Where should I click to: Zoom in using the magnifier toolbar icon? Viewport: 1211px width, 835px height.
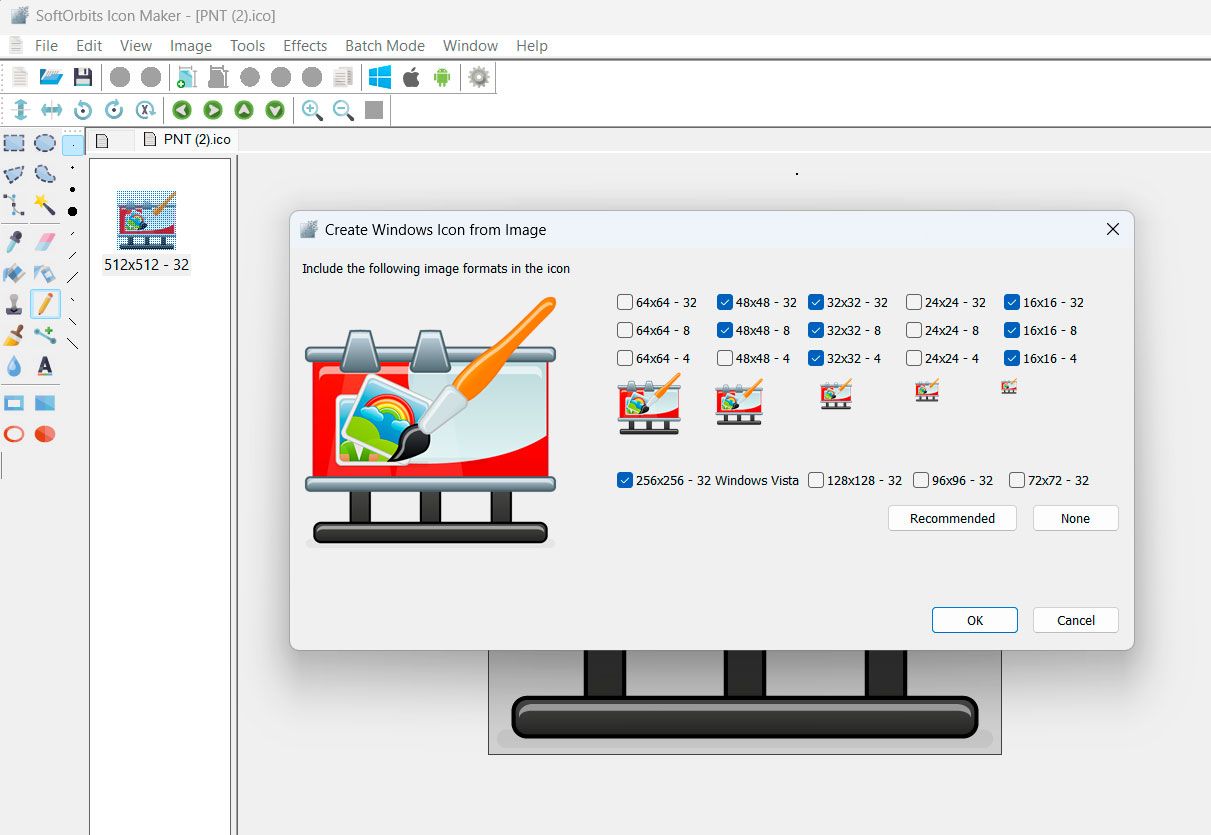coord(311,110)
